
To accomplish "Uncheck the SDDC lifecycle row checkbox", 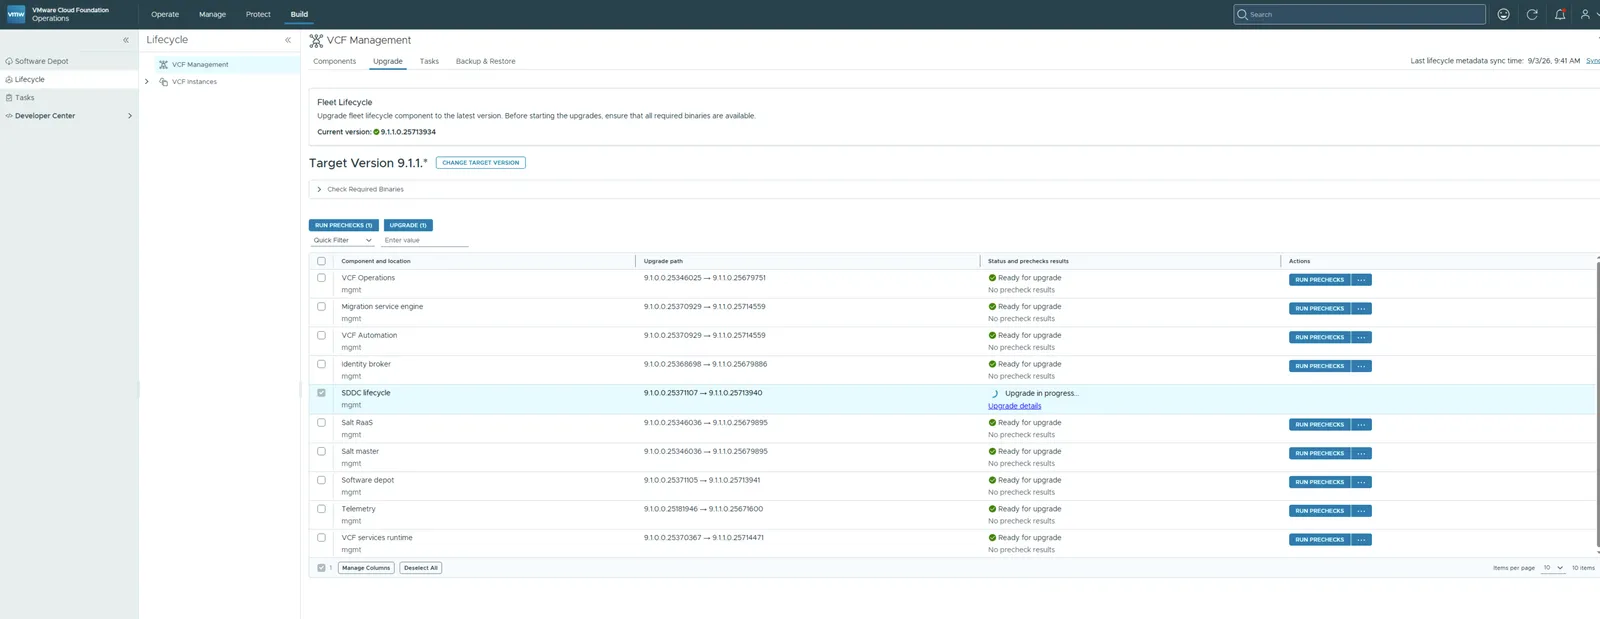I will pos(321,393).
